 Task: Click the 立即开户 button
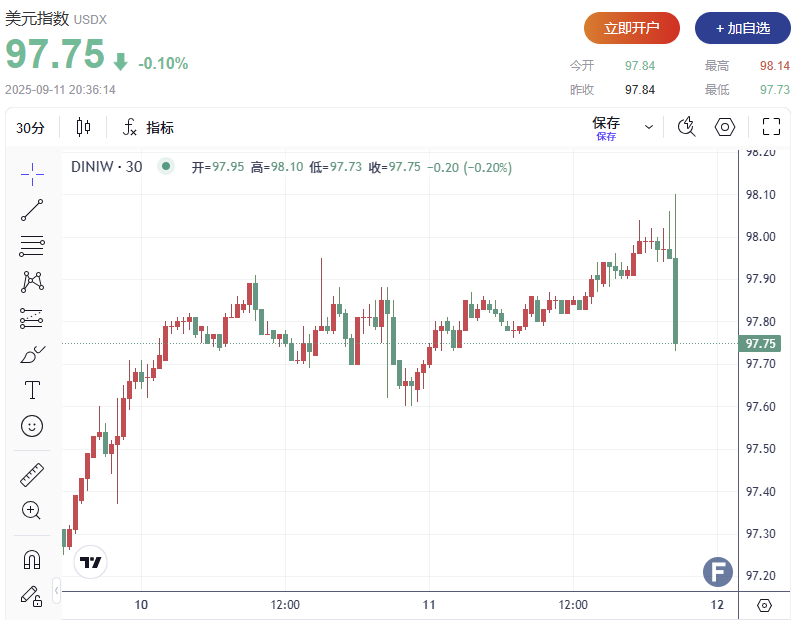coord(632,28)
